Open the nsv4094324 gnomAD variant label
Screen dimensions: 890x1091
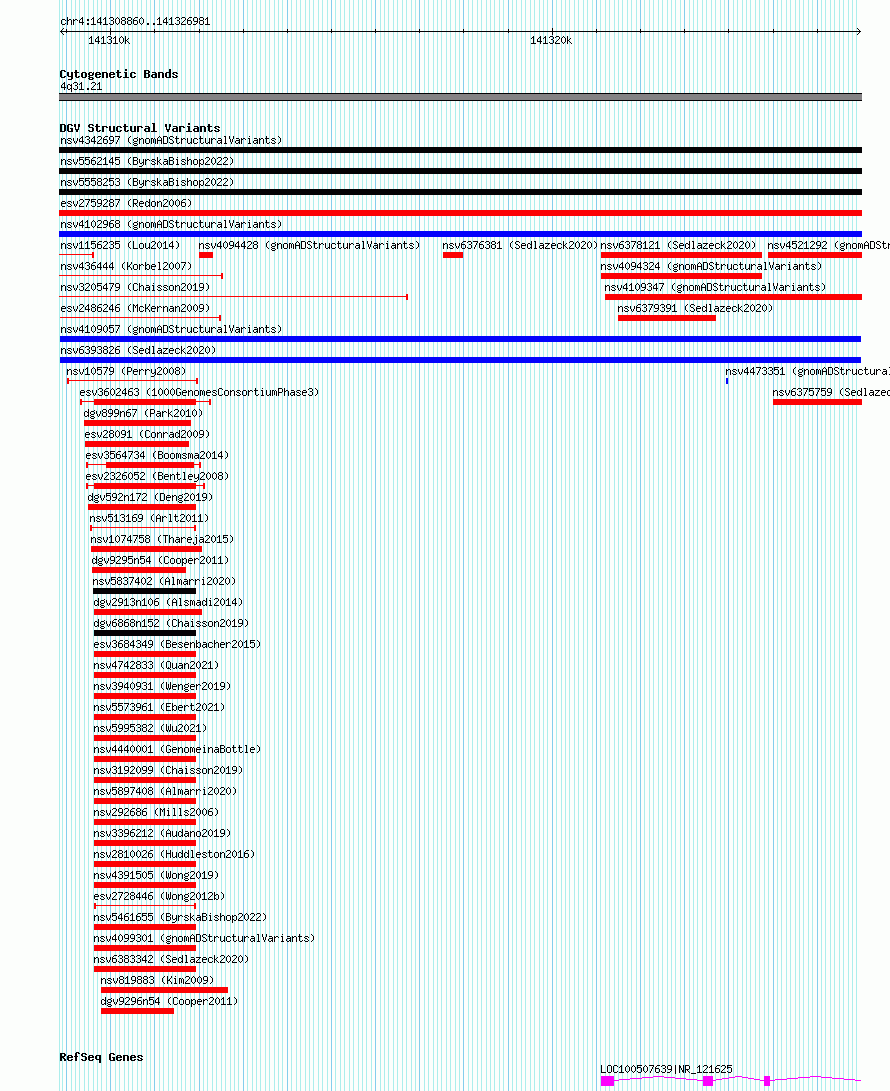click(x=711, y=266)
